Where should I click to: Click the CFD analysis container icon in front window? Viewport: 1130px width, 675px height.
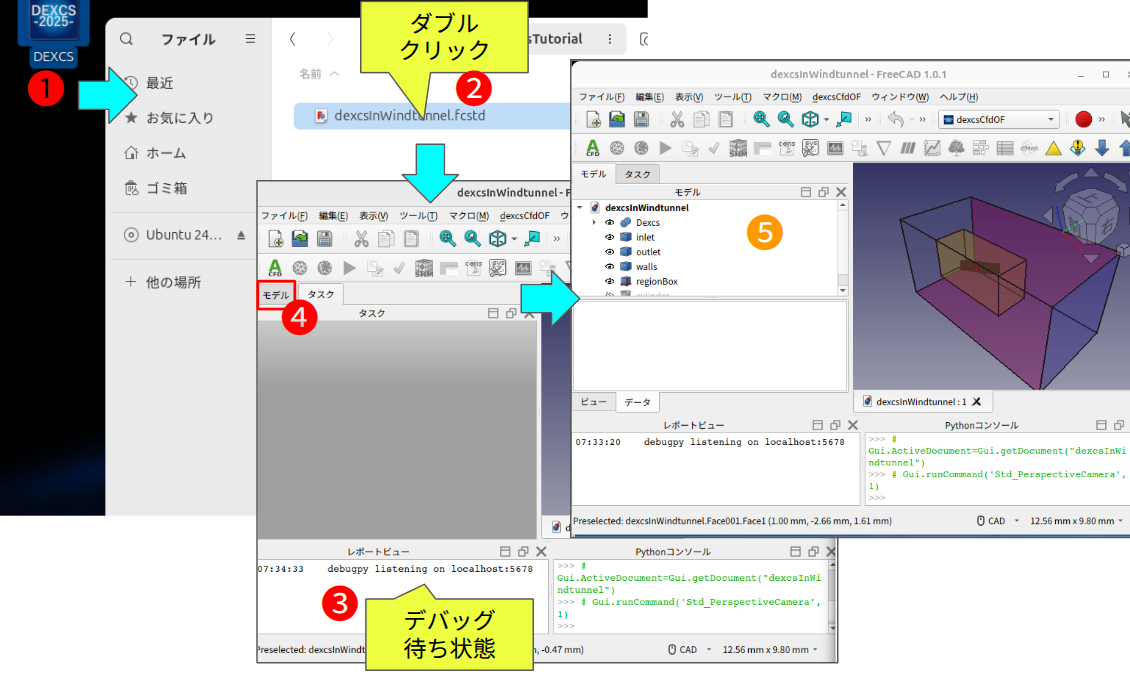593,148
